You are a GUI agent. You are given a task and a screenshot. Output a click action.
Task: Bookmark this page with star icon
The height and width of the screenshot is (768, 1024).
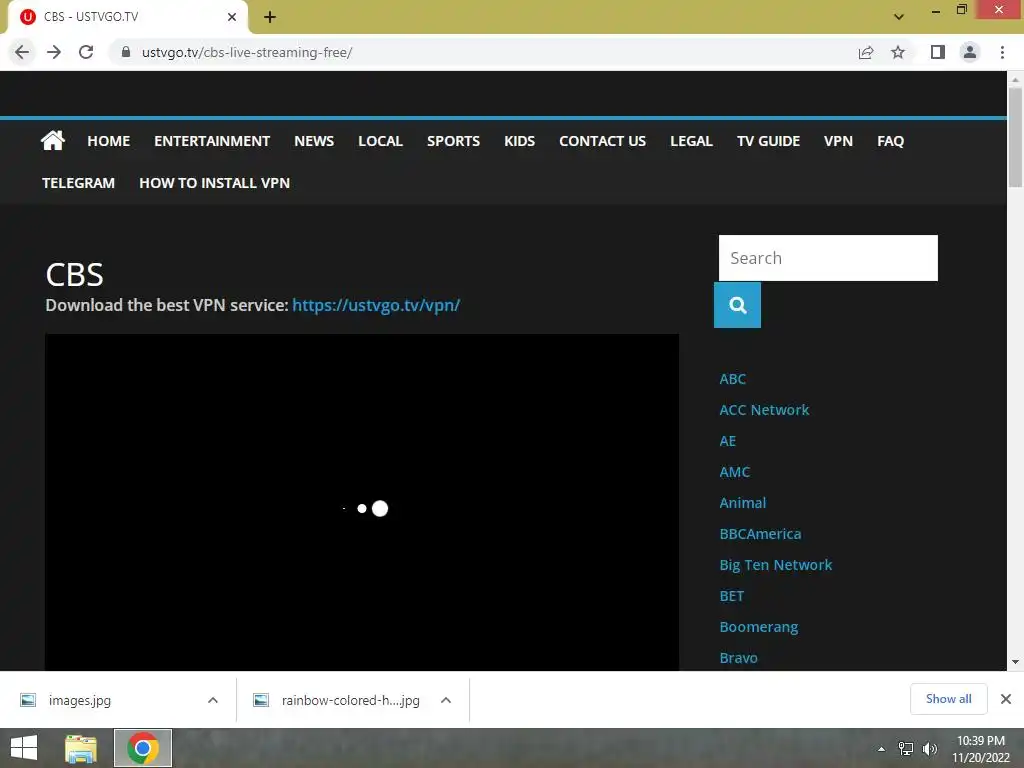898,52
